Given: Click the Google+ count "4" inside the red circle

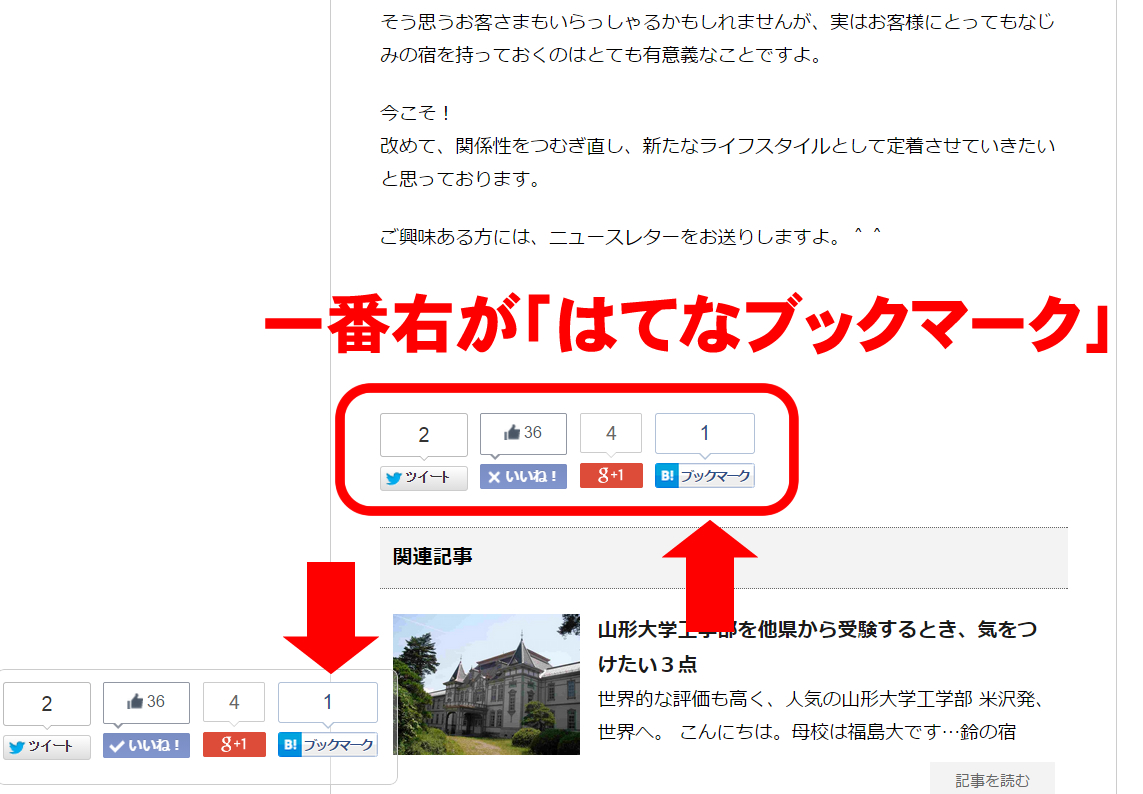Looking at the screenshot, I should [x=611, y=434].
